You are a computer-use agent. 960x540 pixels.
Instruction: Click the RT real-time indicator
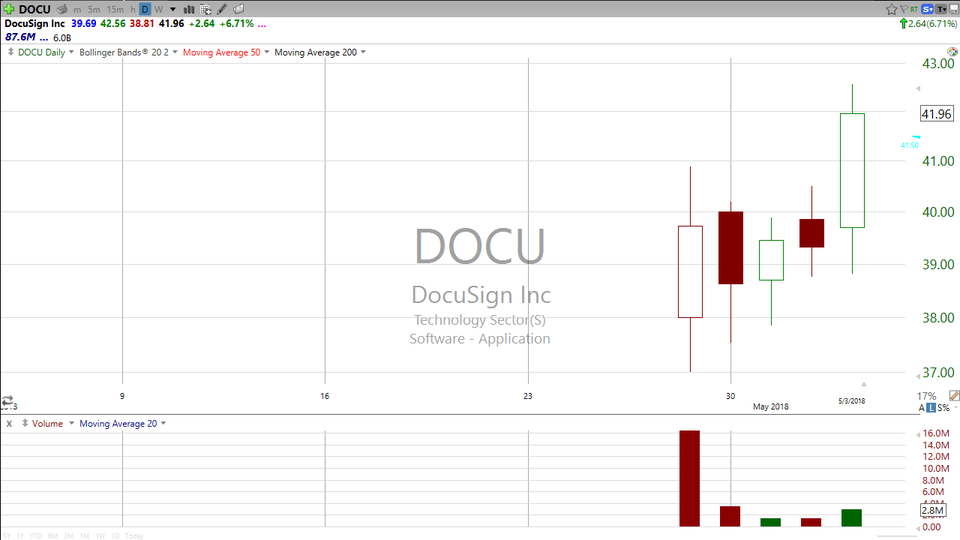click(914, 9)
